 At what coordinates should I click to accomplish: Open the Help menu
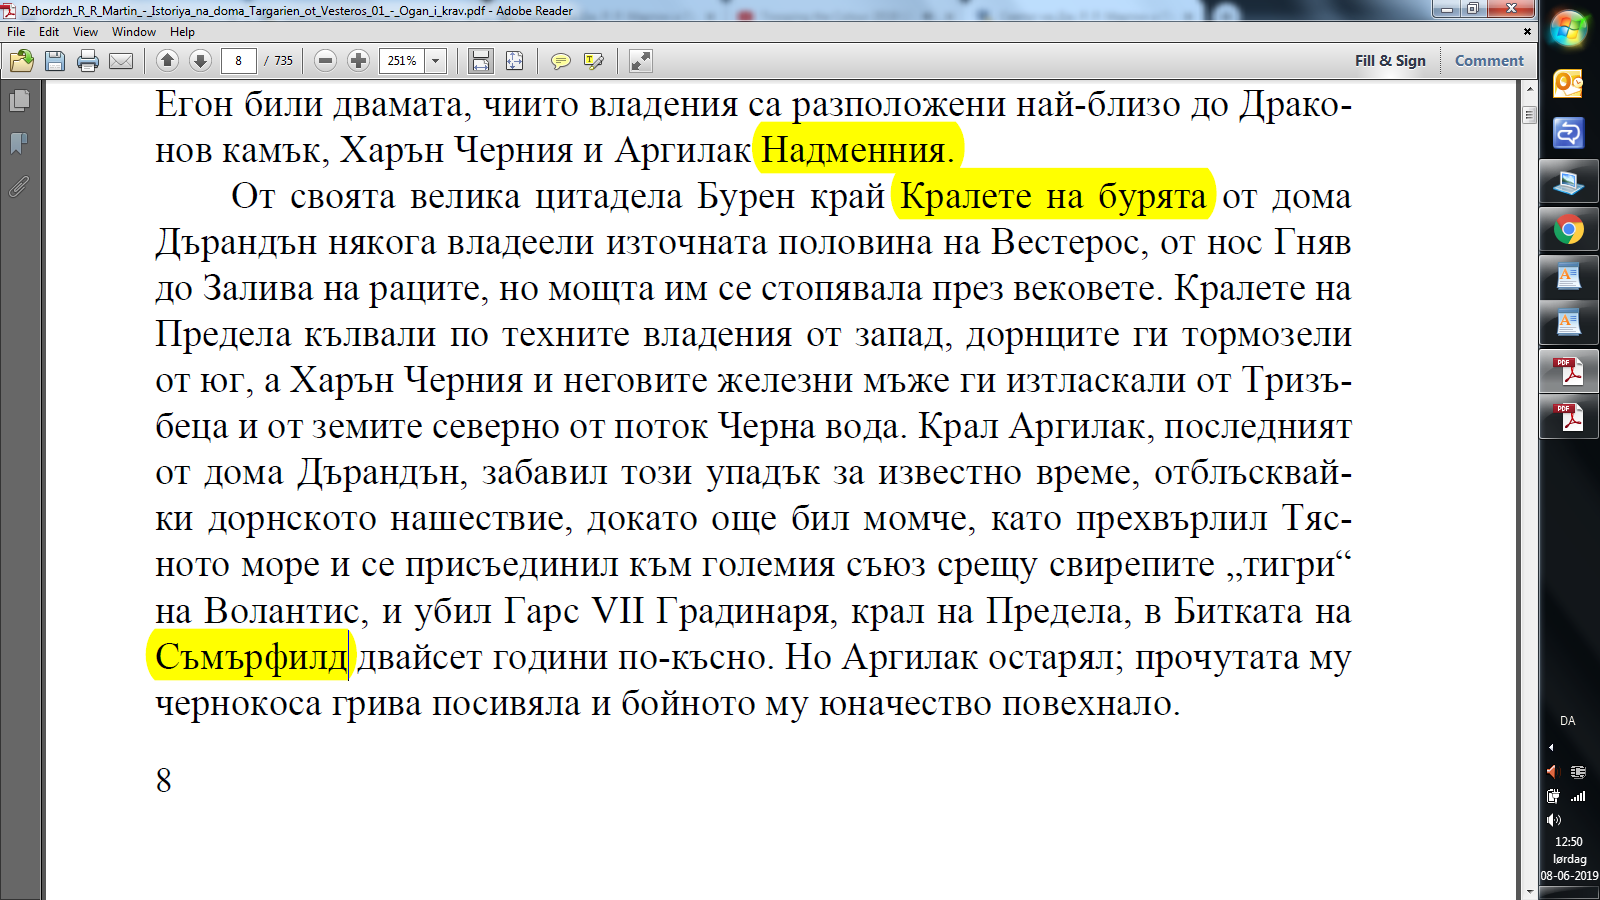tap(182, 32)
